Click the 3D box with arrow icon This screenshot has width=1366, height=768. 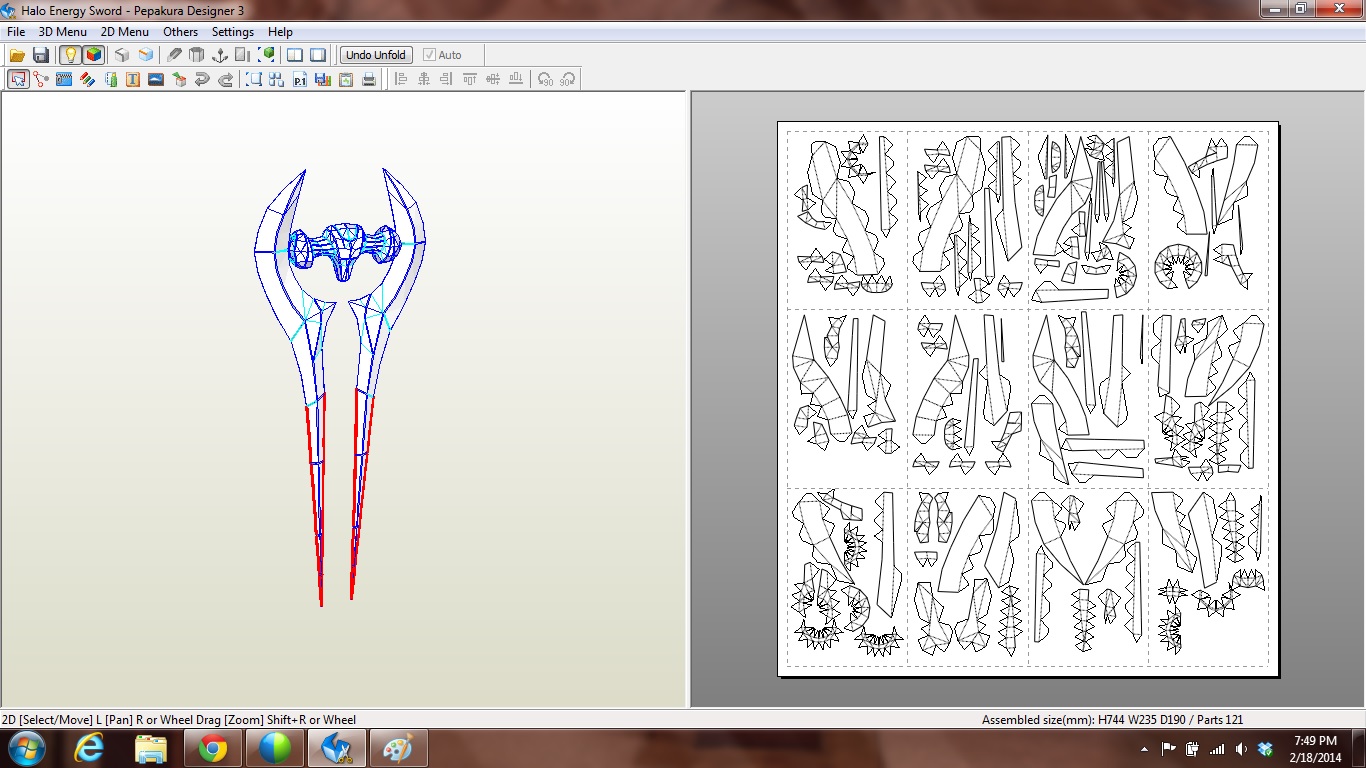(179, 79)
